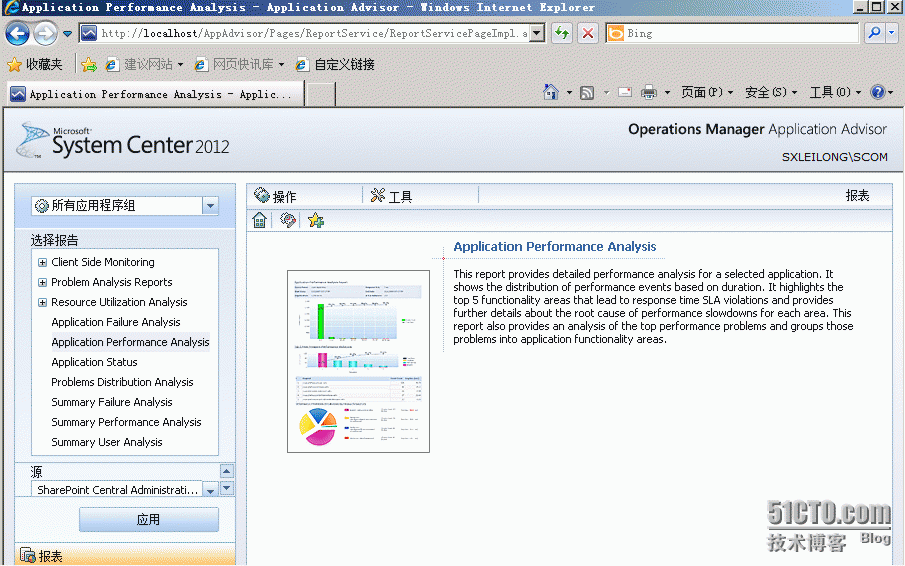Click the red Stop loading icon
This screenshot has width=905, height=566.
pyautogui.click(x=588, y=33)
